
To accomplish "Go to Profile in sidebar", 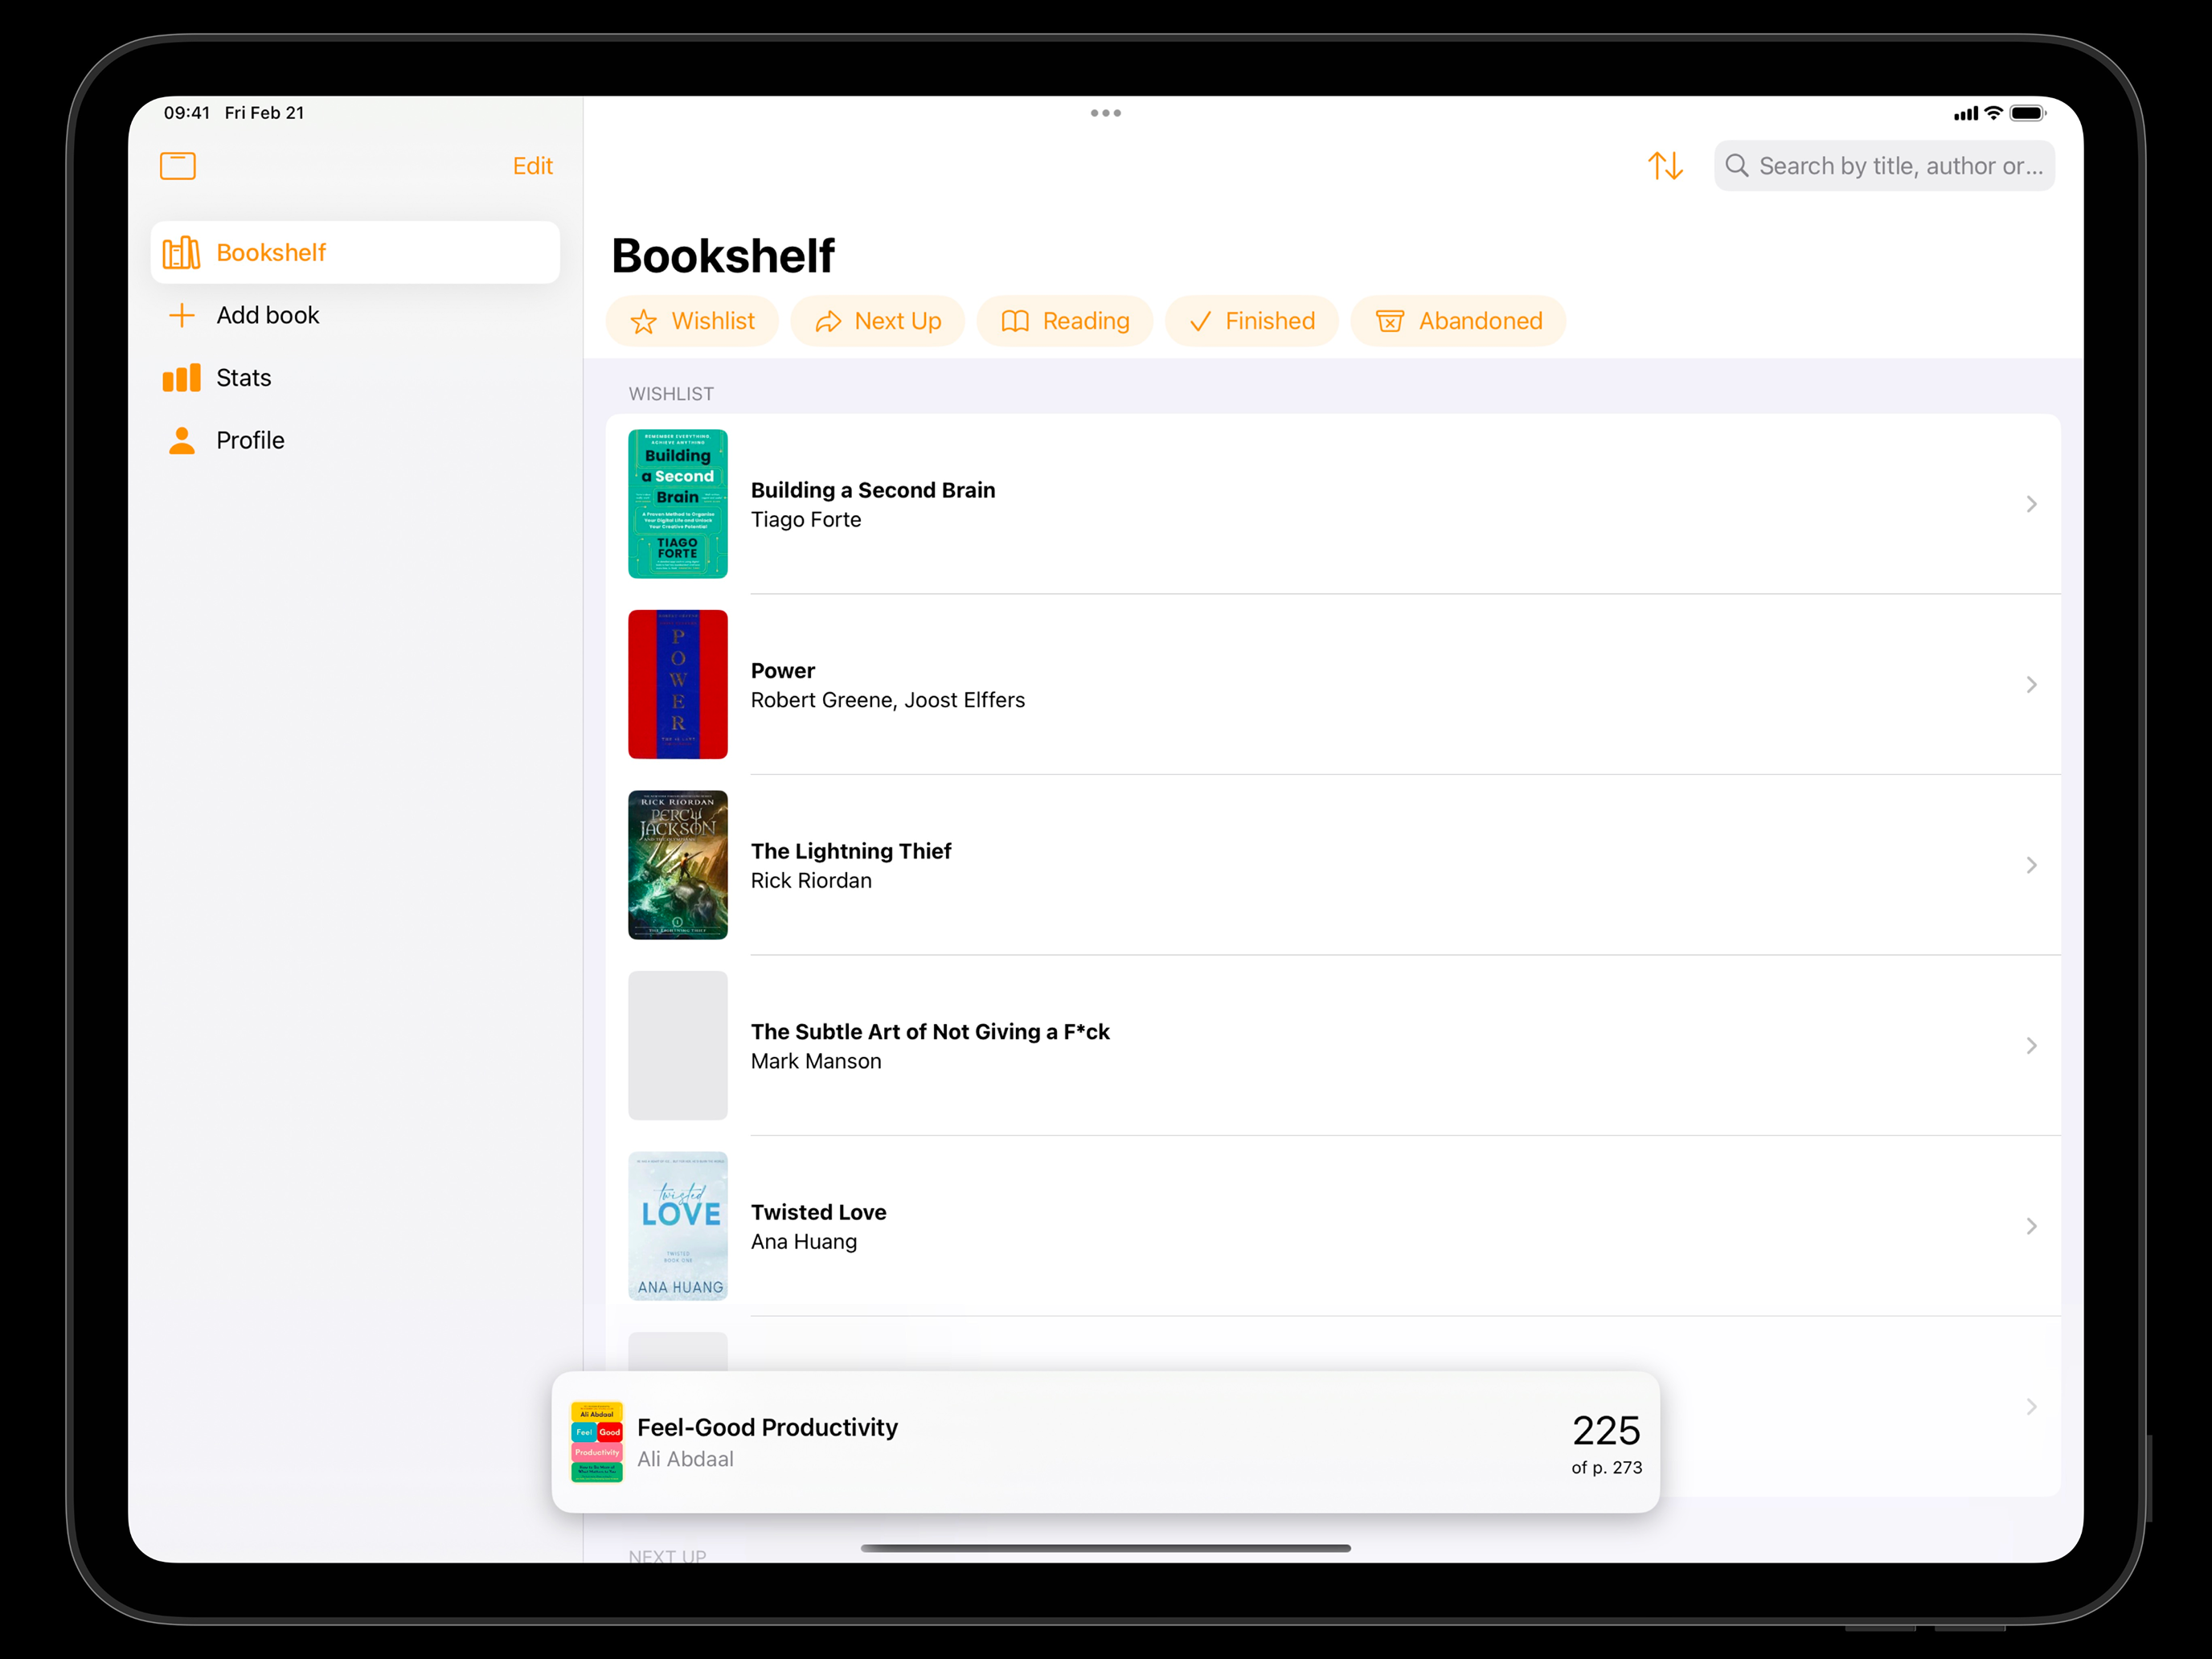I will pos(355,440).
